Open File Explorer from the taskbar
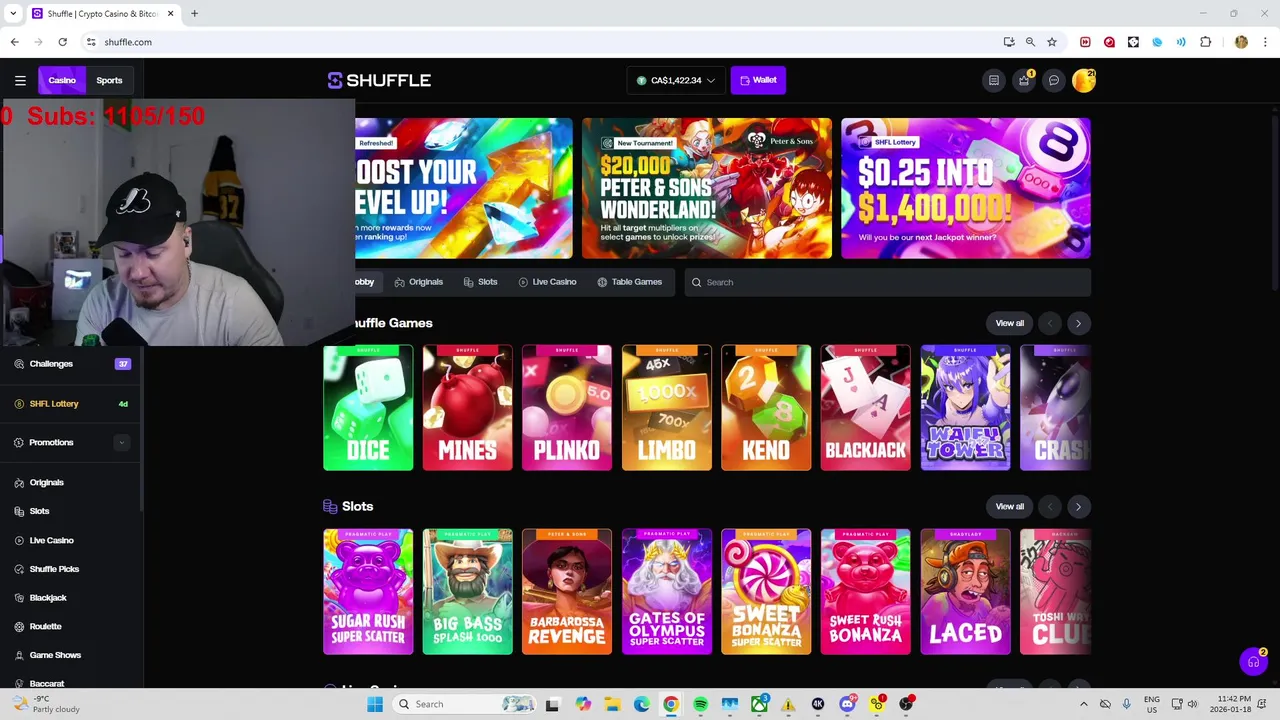Viewport: 1280px width, 720px height. pyautogui.click(x=612, y=704)
